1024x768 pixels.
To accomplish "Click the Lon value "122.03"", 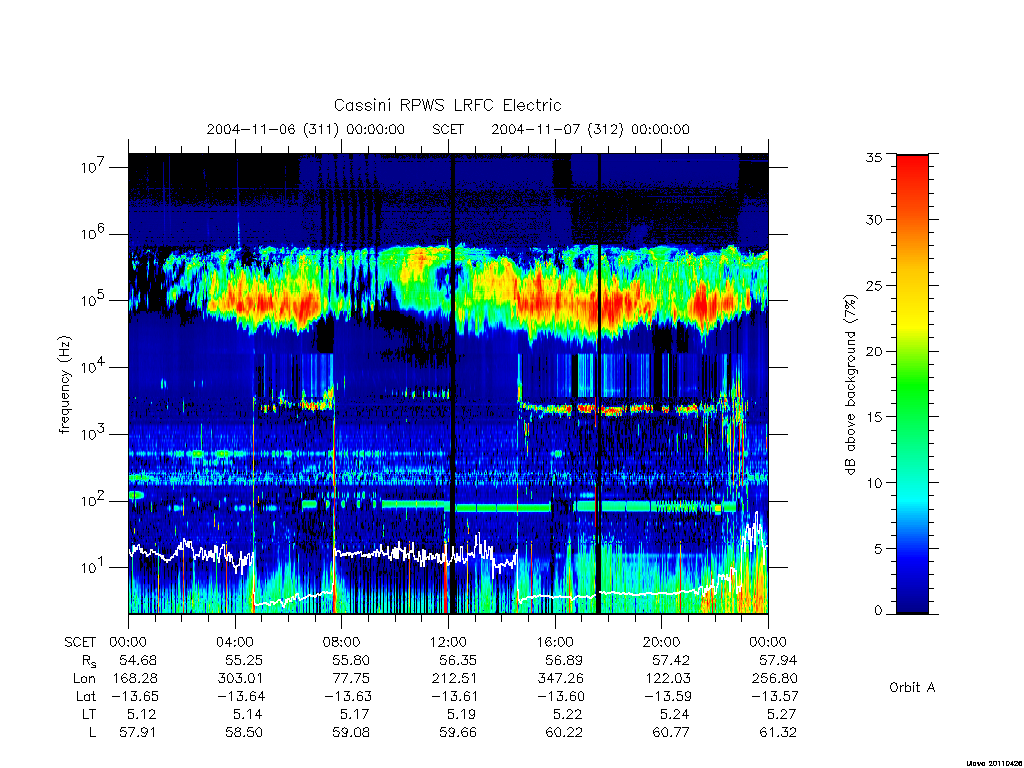I will click(668, 679).
